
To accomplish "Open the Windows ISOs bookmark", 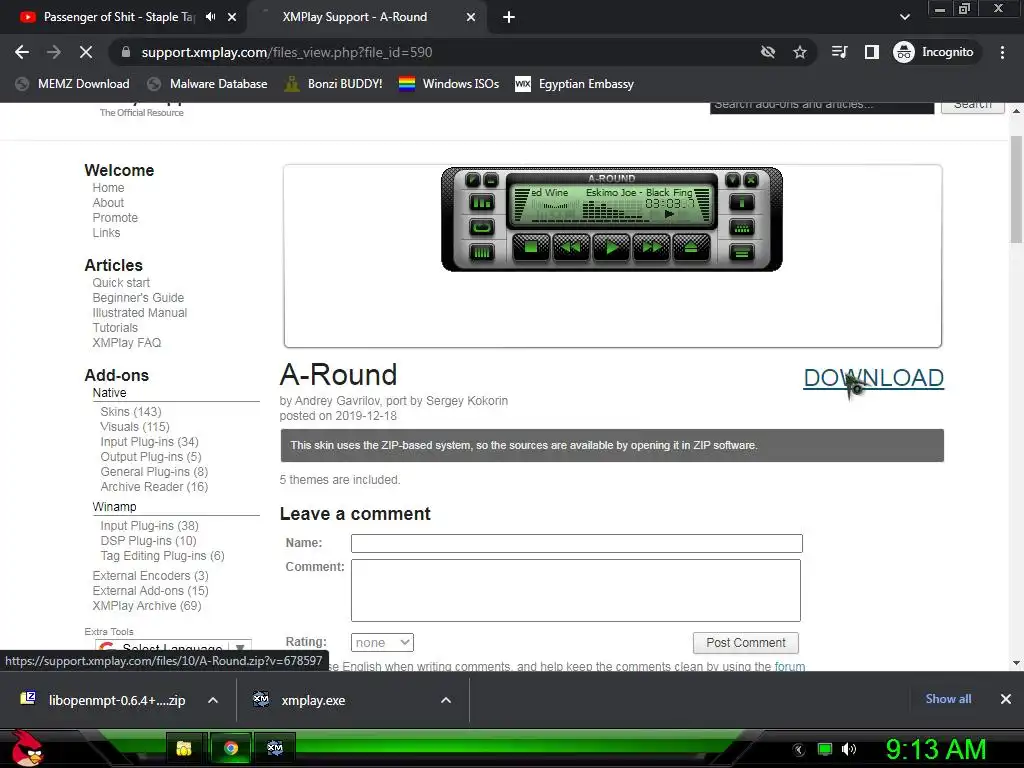I will pyautogui.click(x=449, y=84).
